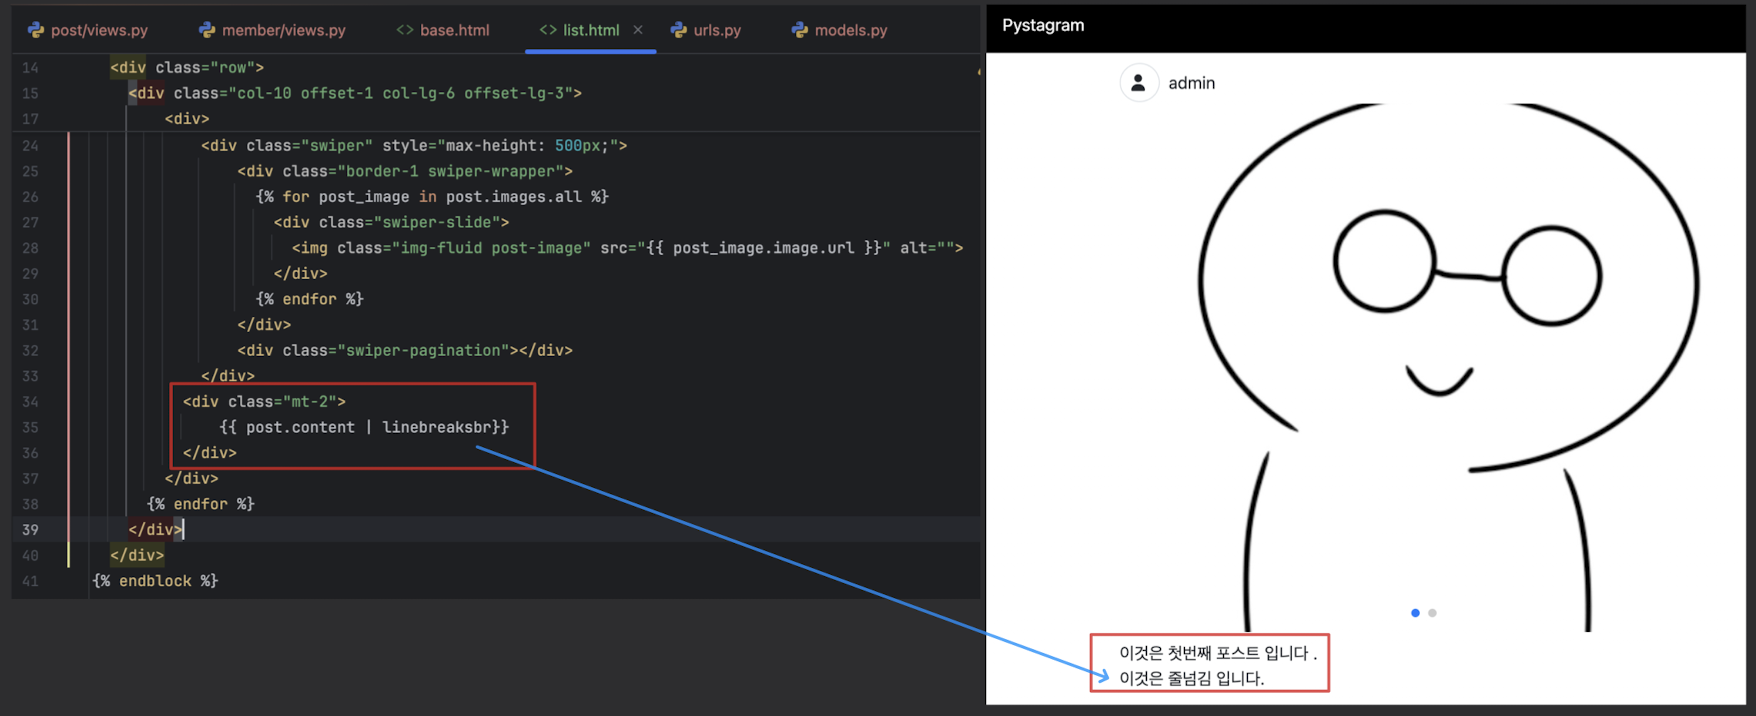Viewport: 1756px width, 716px height.
Task: Place cursor on 'linebreaksbr' filter text
Action: (x=436, y=427)
